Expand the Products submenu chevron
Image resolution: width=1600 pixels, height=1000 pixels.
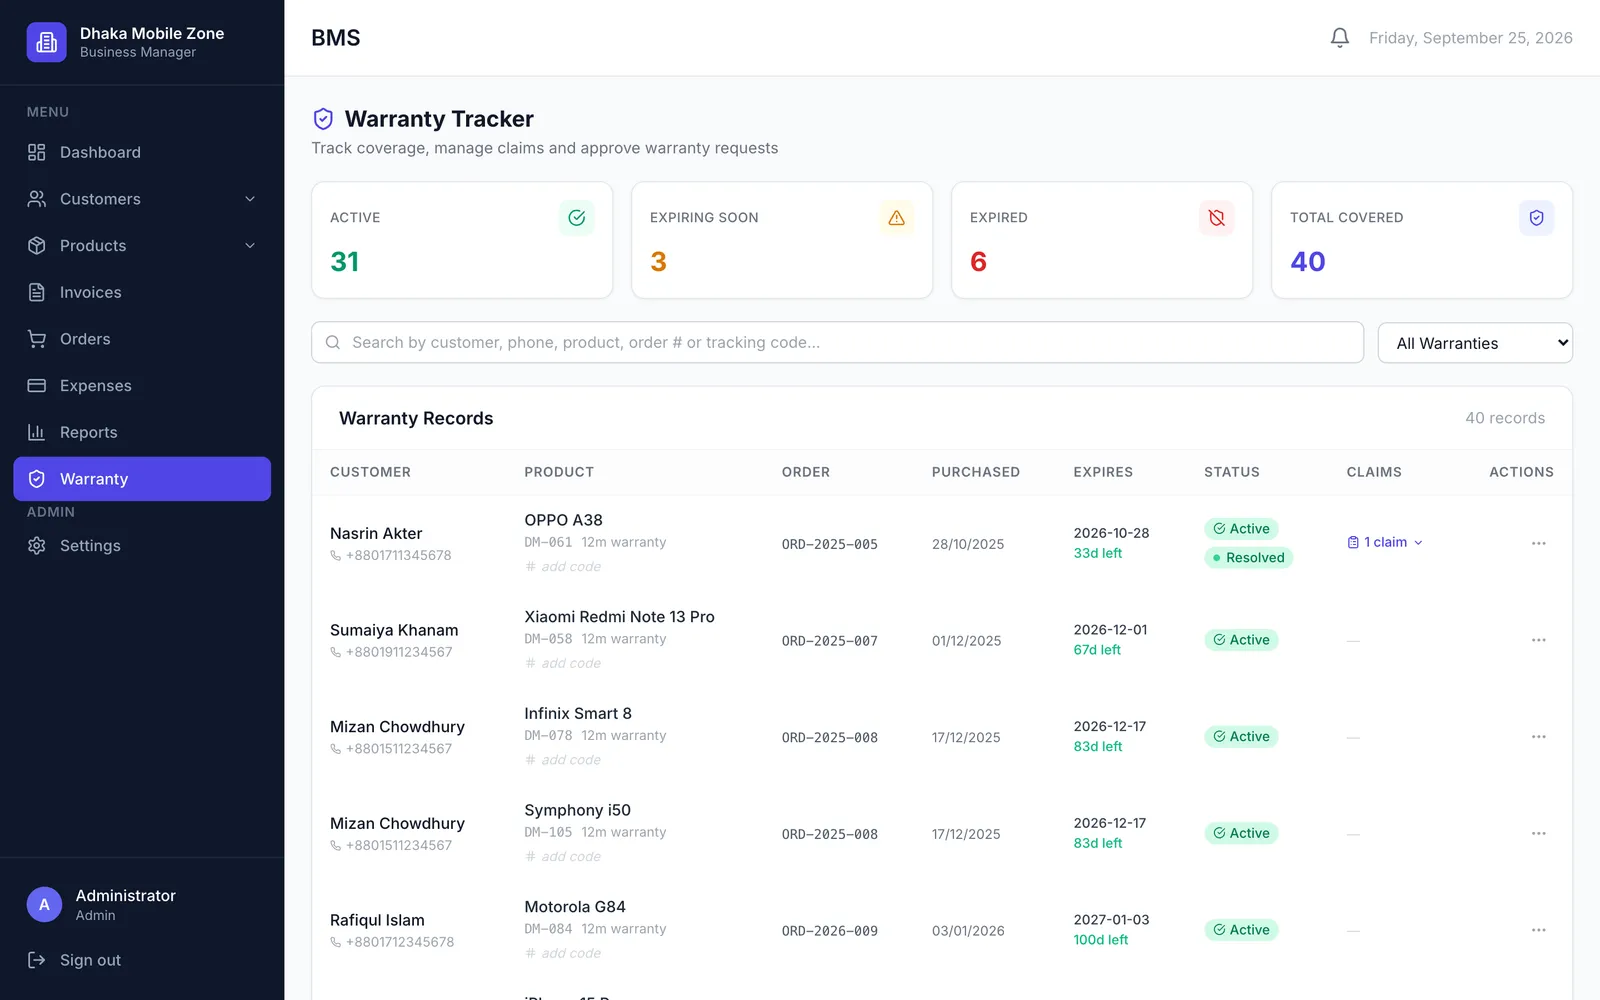click(x=250, y=246)
